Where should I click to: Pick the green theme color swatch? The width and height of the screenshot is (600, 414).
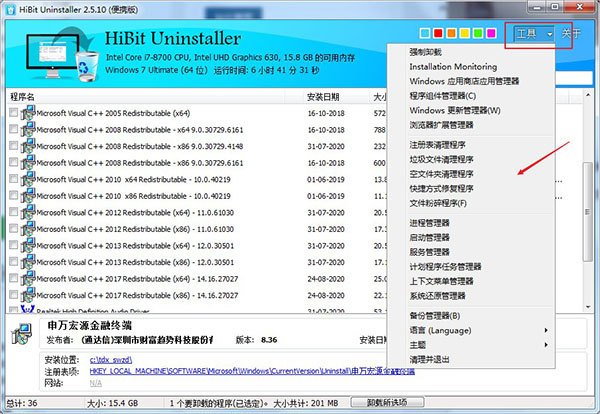[x=478, y=34]
